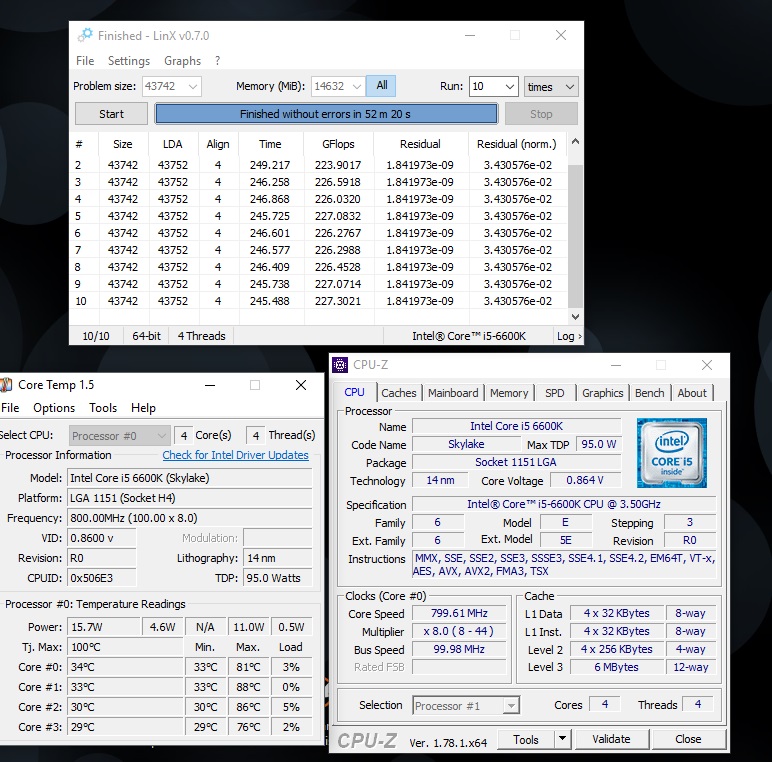Close the LinX window

[561, 35]
